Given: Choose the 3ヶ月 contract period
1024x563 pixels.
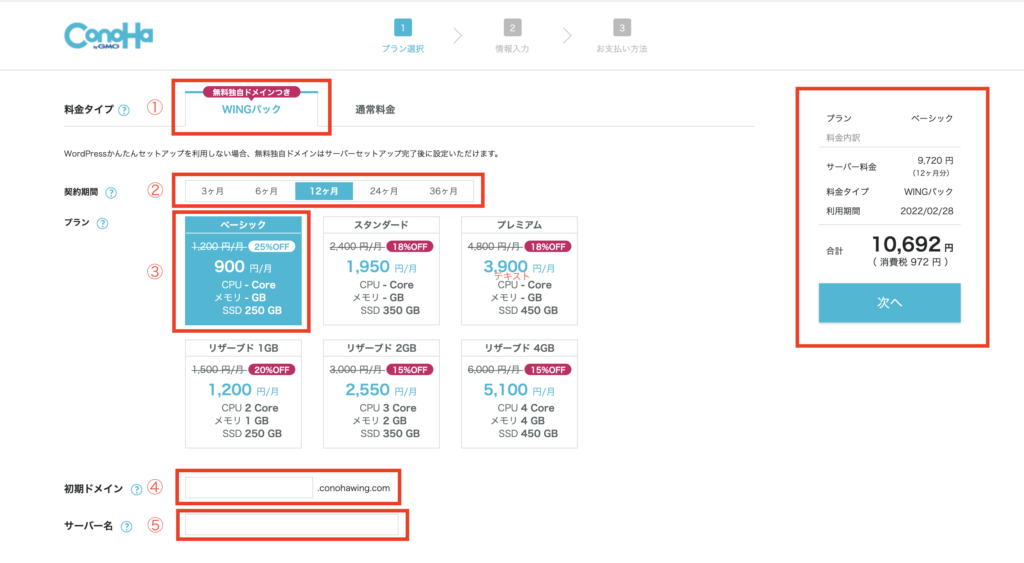Looking at the screenshot, I should point(212,191).
